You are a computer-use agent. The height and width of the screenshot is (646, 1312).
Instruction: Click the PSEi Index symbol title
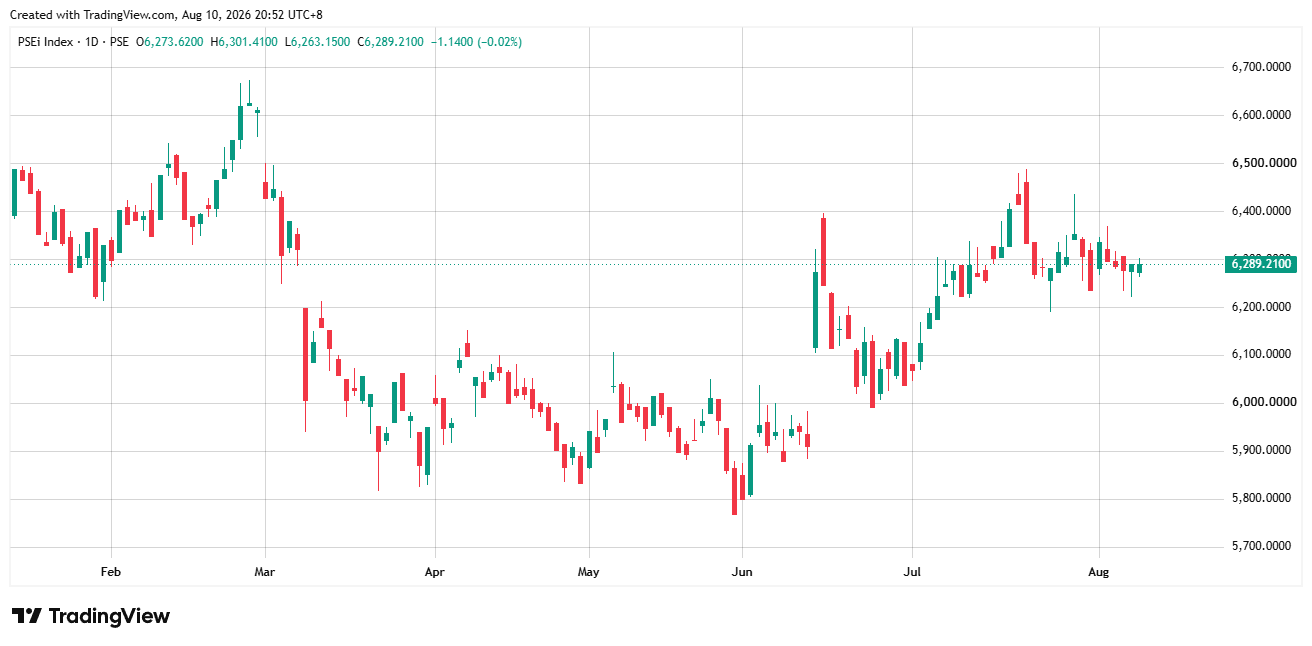(46, 42)
